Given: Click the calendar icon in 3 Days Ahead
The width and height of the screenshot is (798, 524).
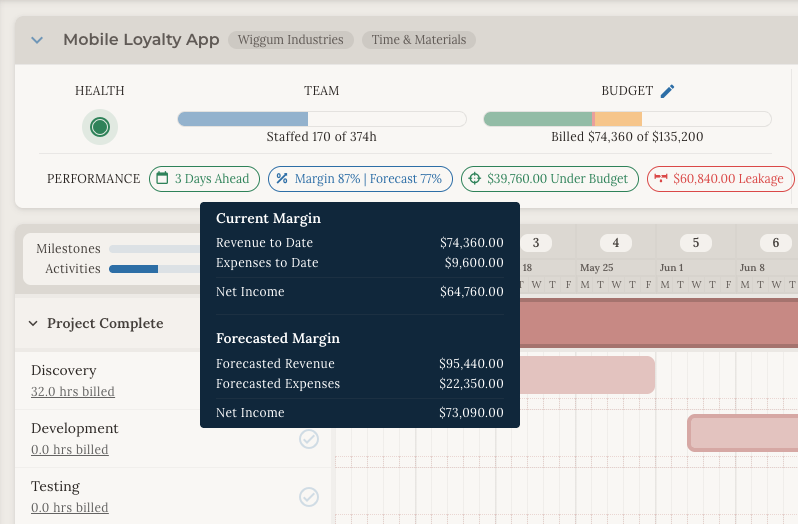Looking at the screenshot, I should (x=162, y=178).
